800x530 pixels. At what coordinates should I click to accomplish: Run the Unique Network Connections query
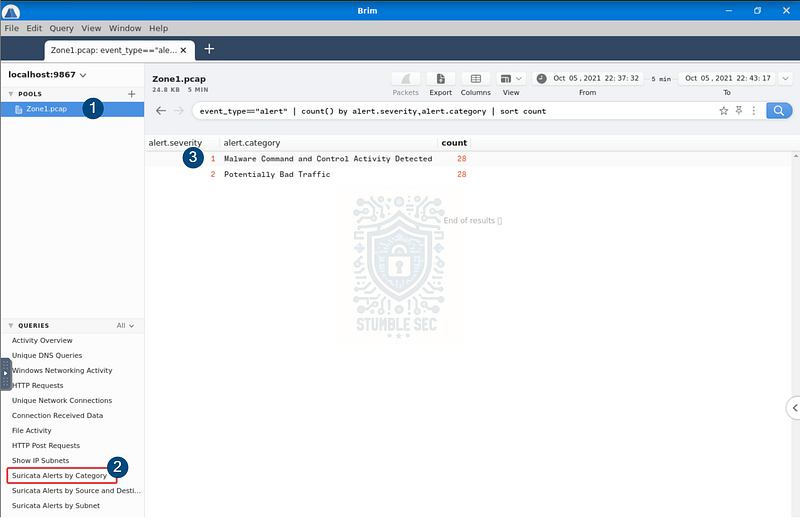coord(62,400)
